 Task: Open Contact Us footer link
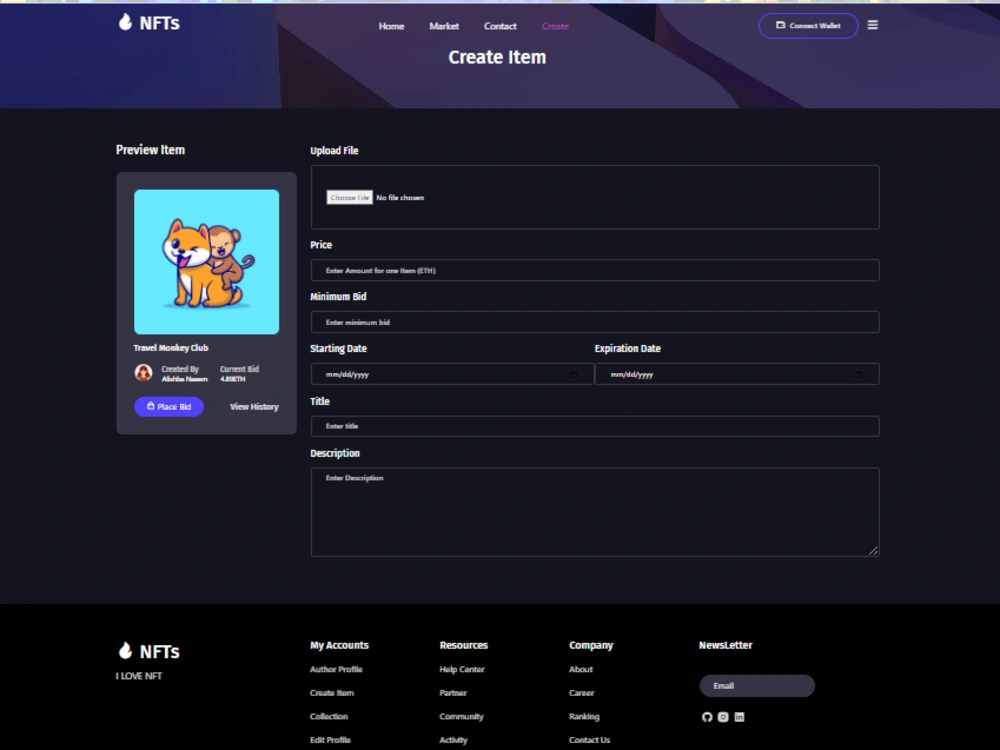pos(589,740)
